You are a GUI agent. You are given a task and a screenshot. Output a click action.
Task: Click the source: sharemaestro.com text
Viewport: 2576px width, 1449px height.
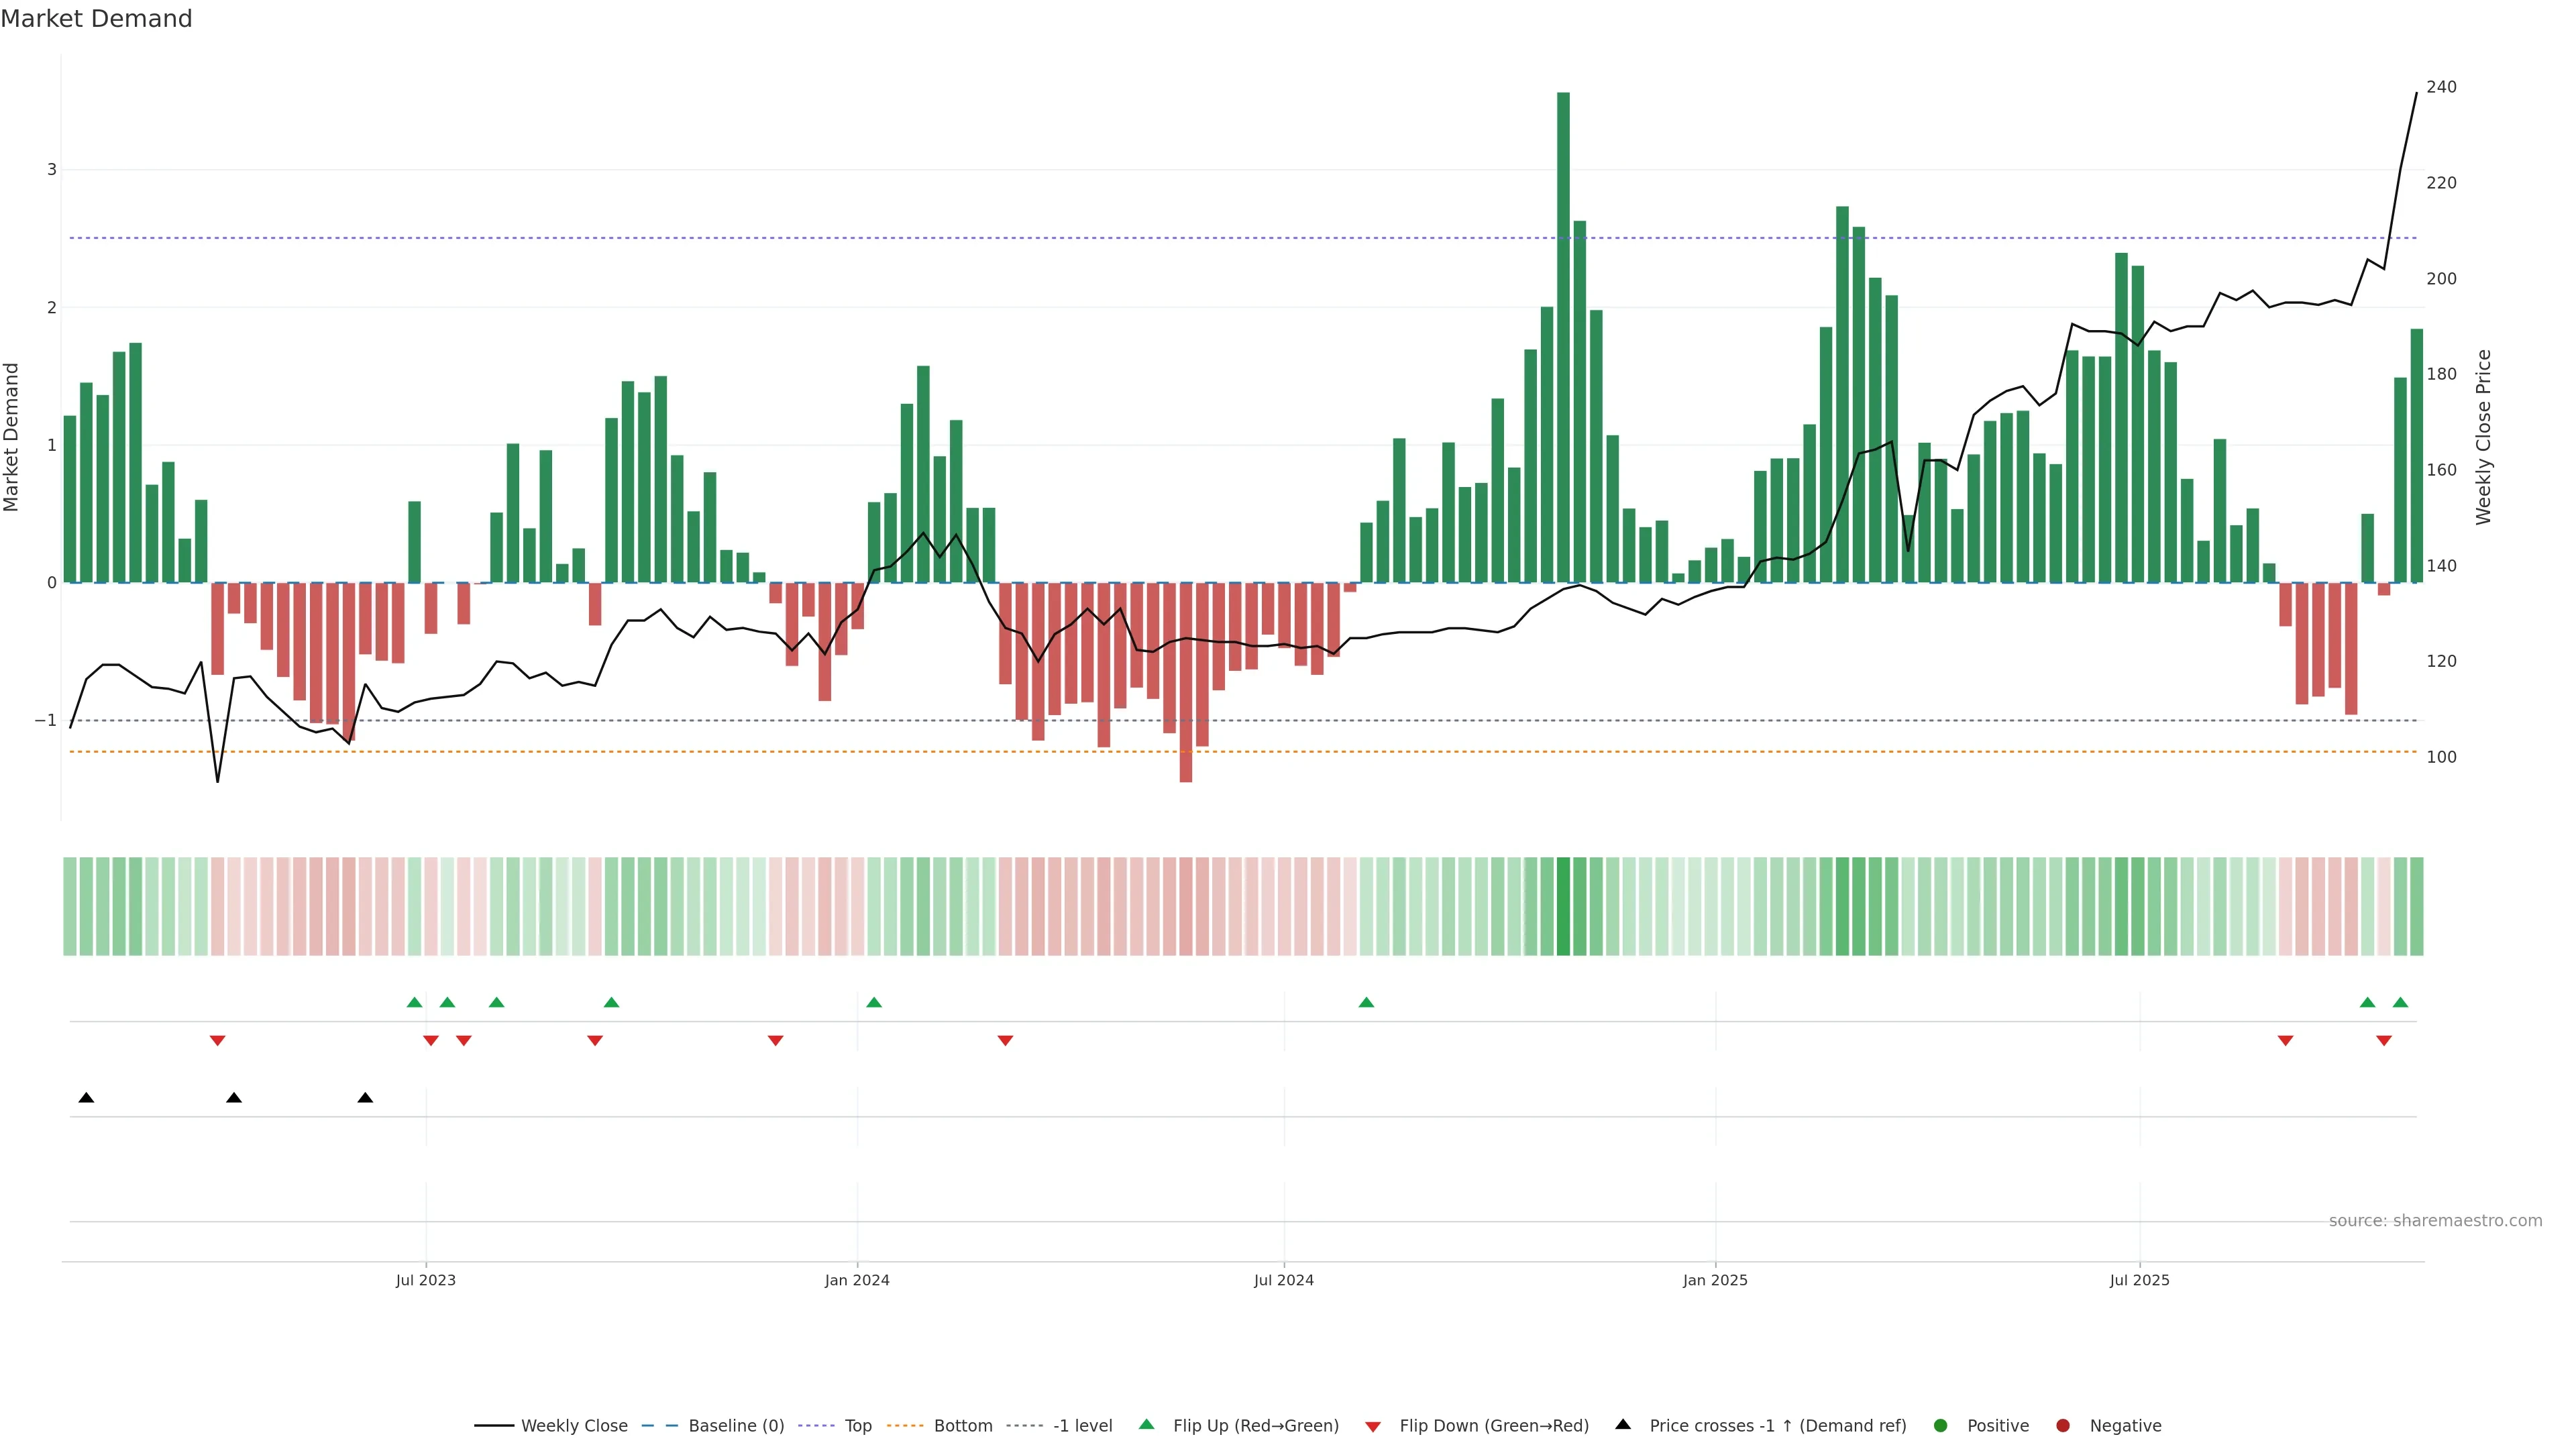tap(2435, 1221)
